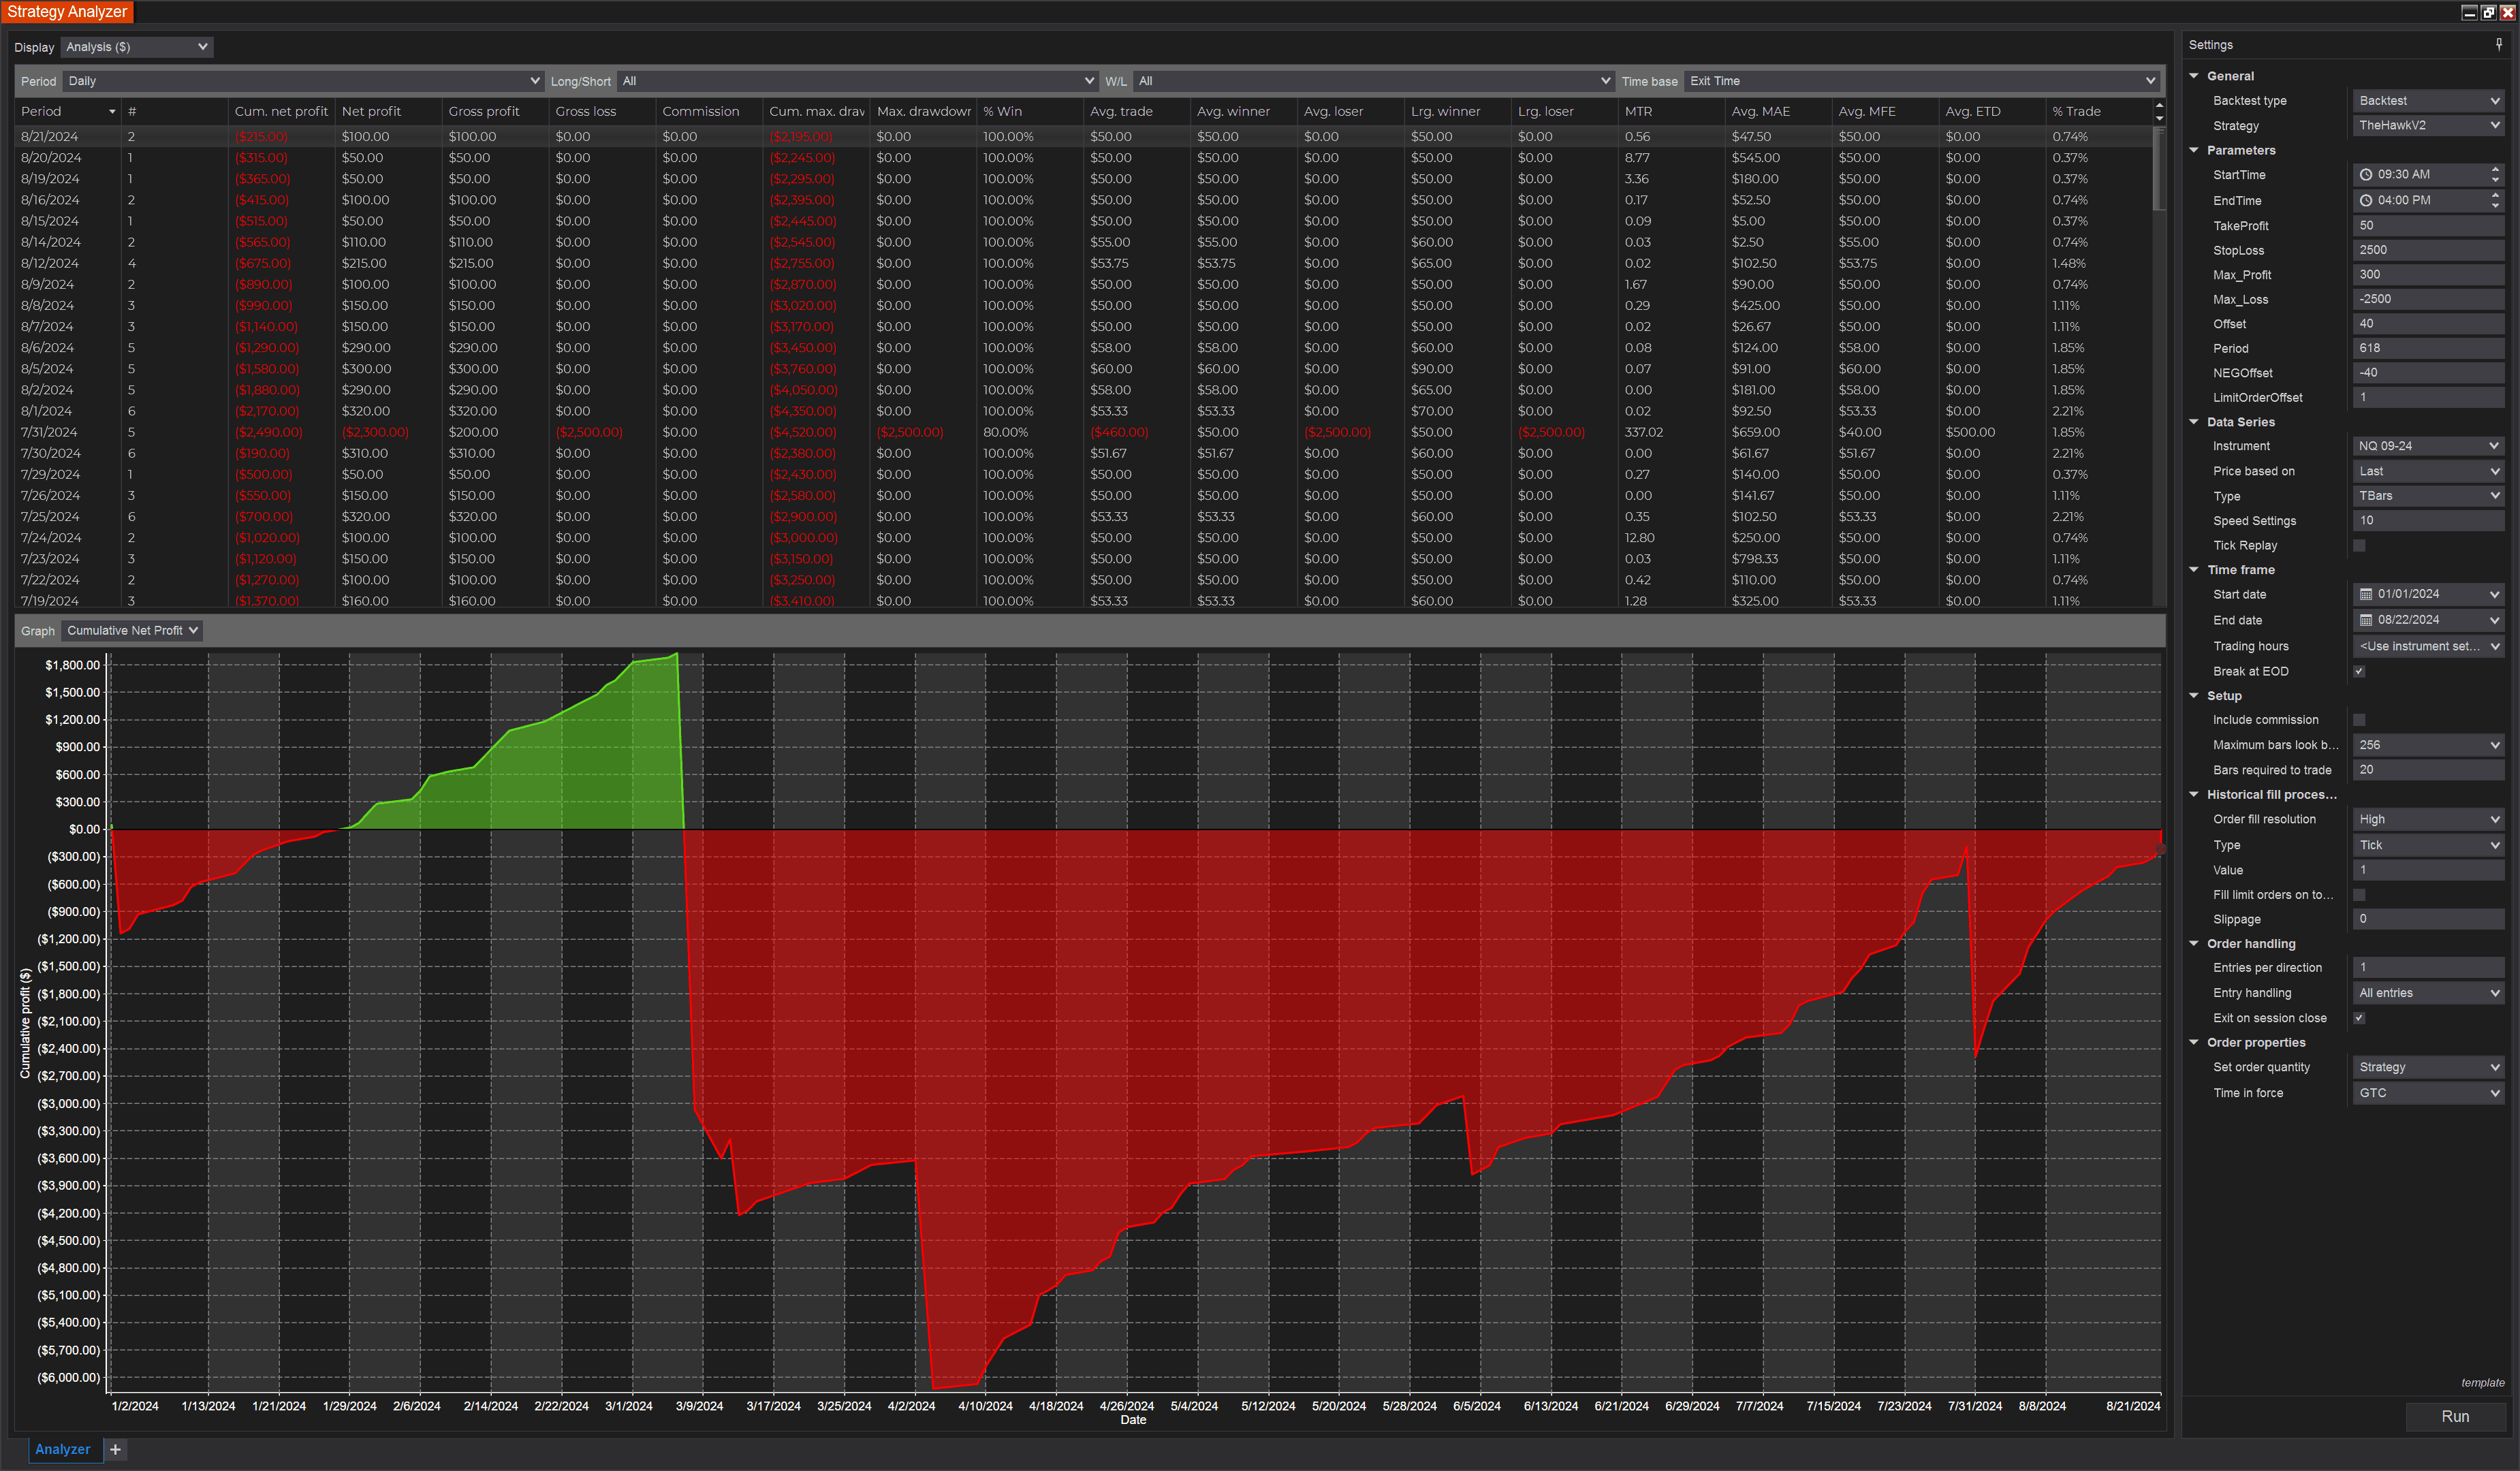Select the 7/31/2024 row
2520x1471 pixels.
pos(1084,432)
